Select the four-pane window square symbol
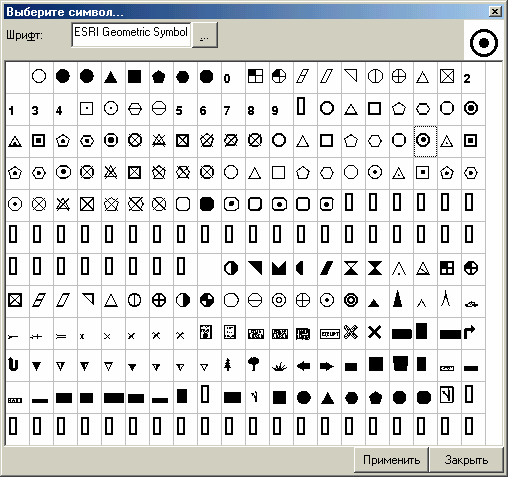Viewport: 508px width, 477px height. 255,76
